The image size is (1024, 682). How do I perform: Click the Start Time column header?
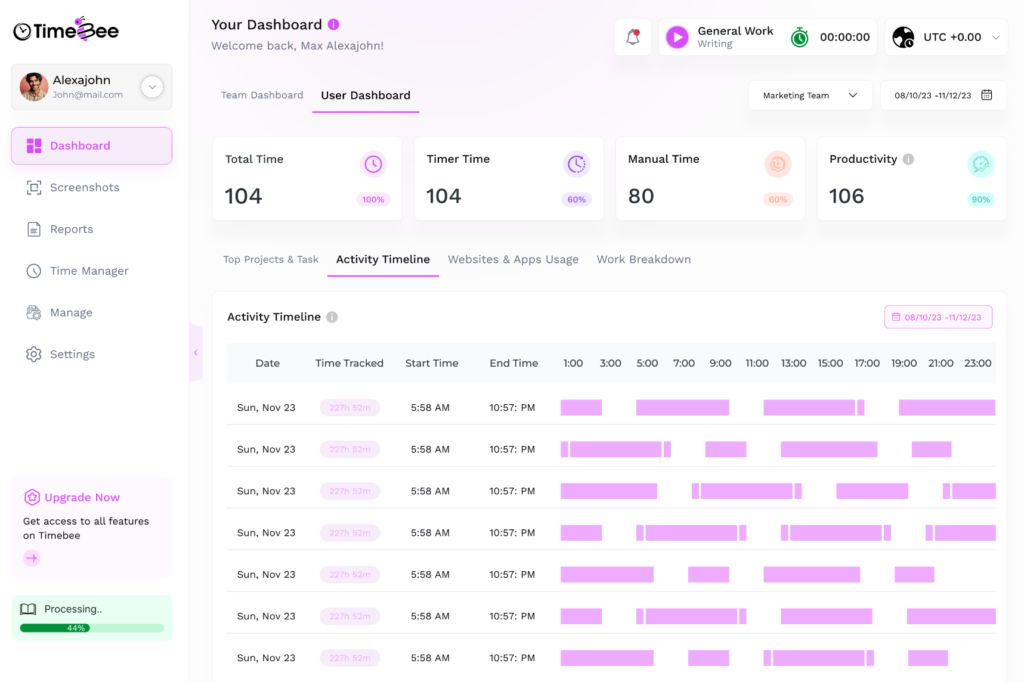432,363
